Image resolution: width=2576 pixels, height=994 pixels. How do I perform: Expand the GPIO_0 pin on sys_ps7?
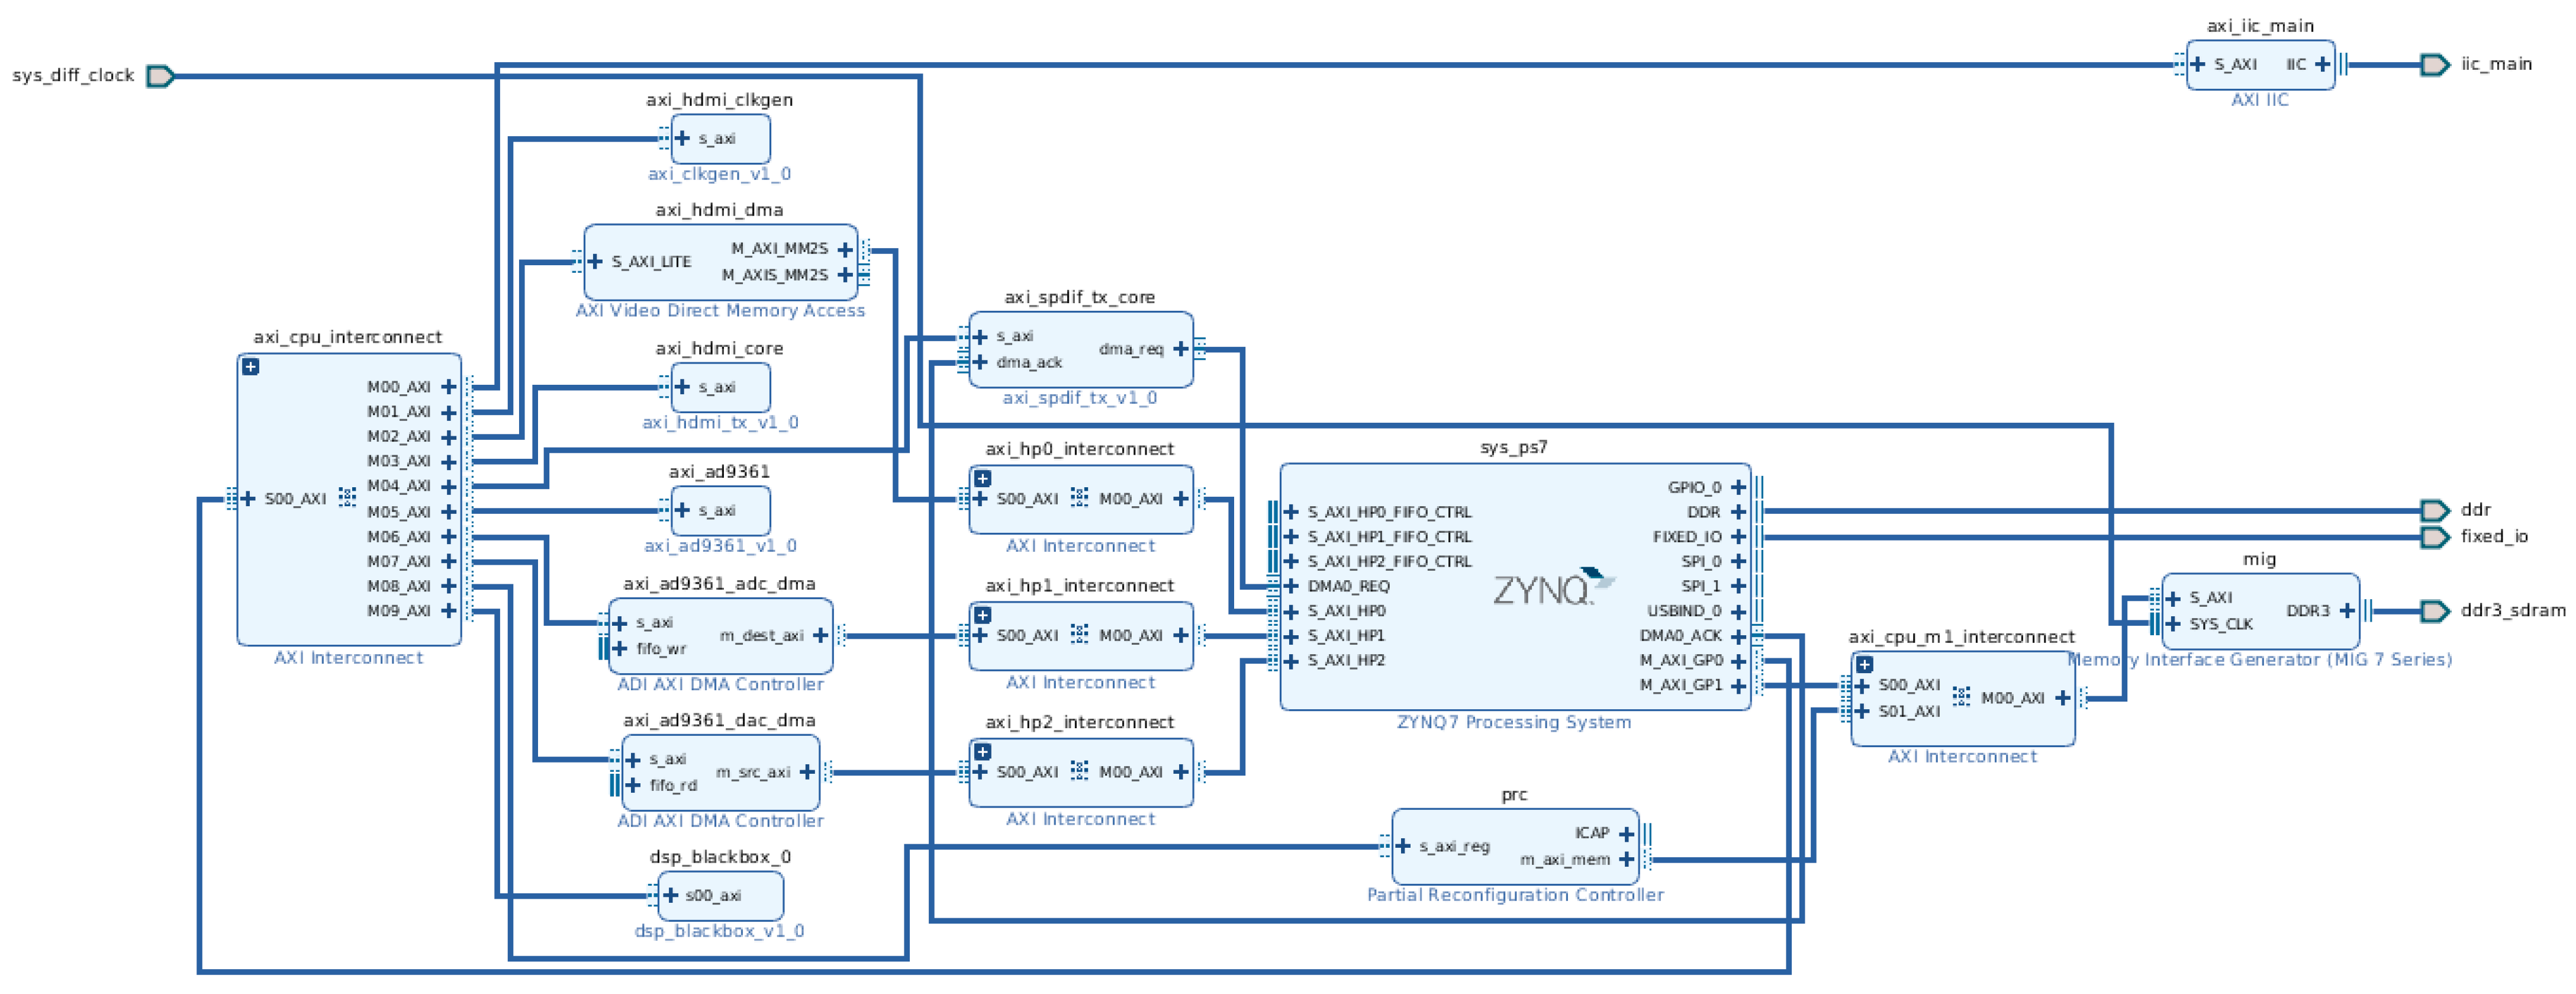pos(1738,487)
